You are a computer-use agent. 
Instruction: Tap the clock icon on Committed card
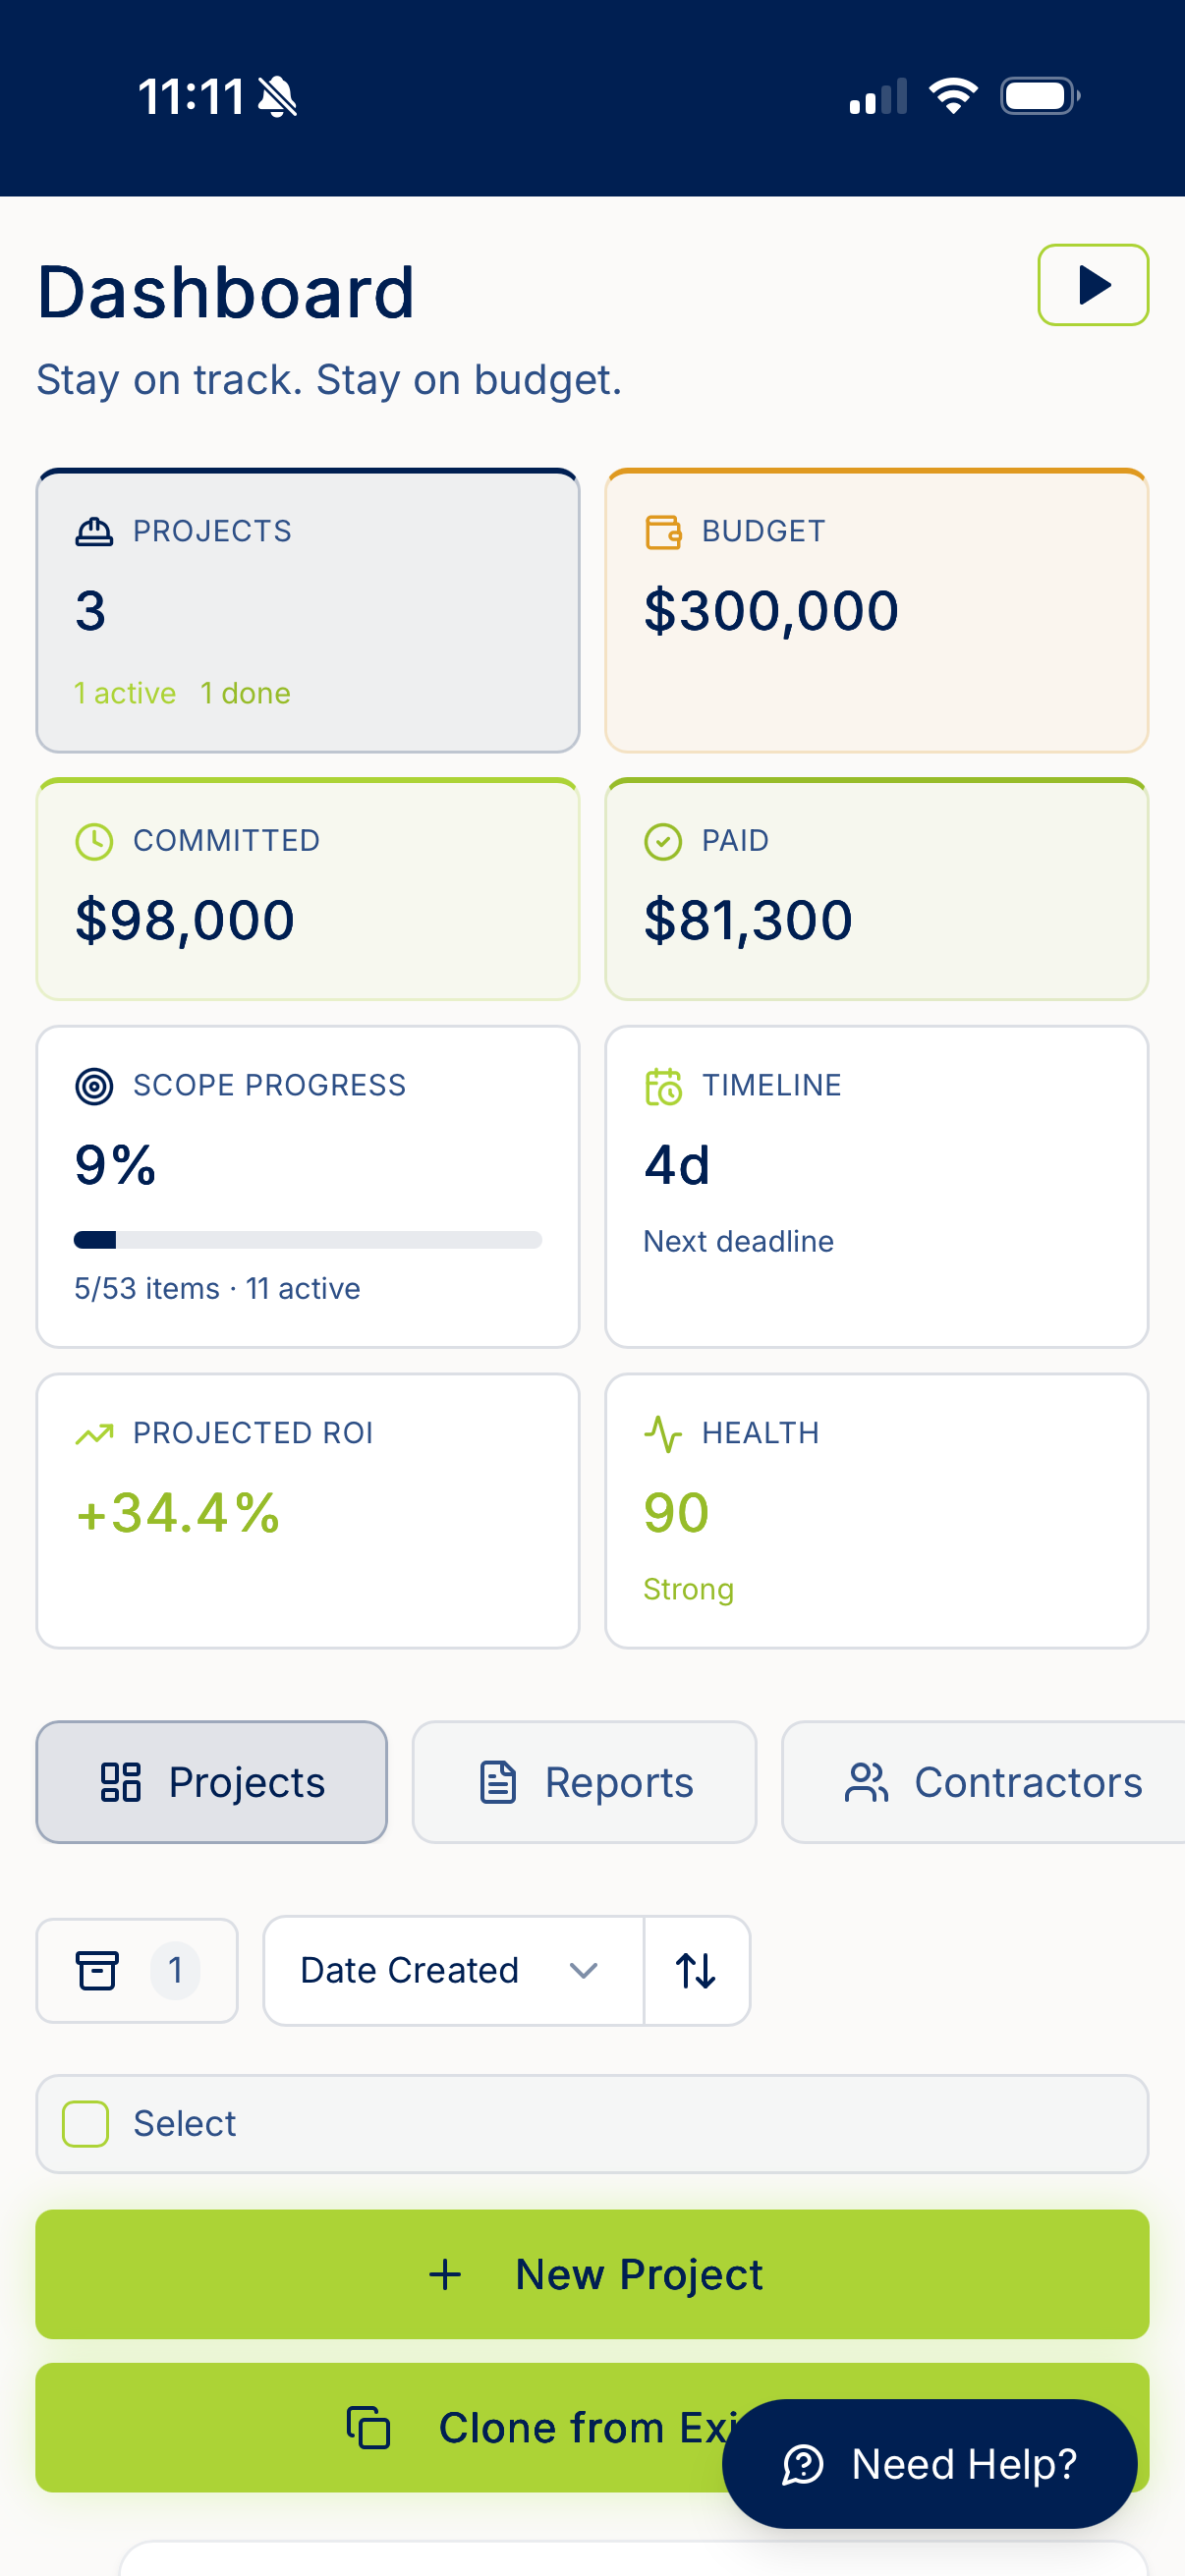(x=94, y=841)
